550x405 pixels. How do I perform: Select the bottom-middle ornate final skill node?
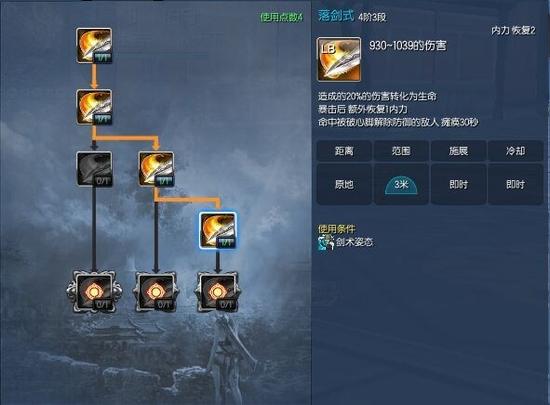click(156, 292)
